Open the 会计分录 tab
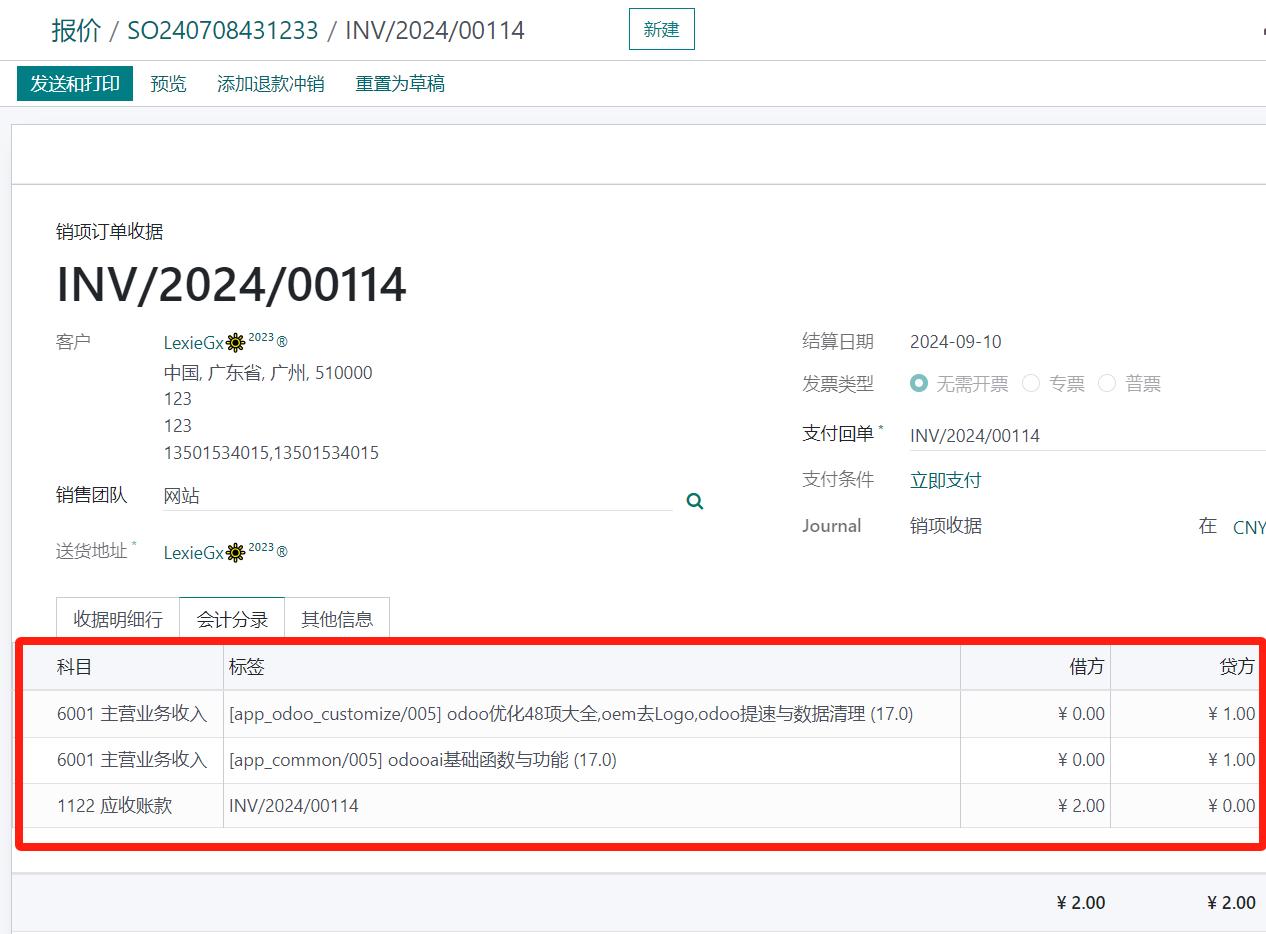Viewport: 1266px width, 934px height. click(232, 619)
